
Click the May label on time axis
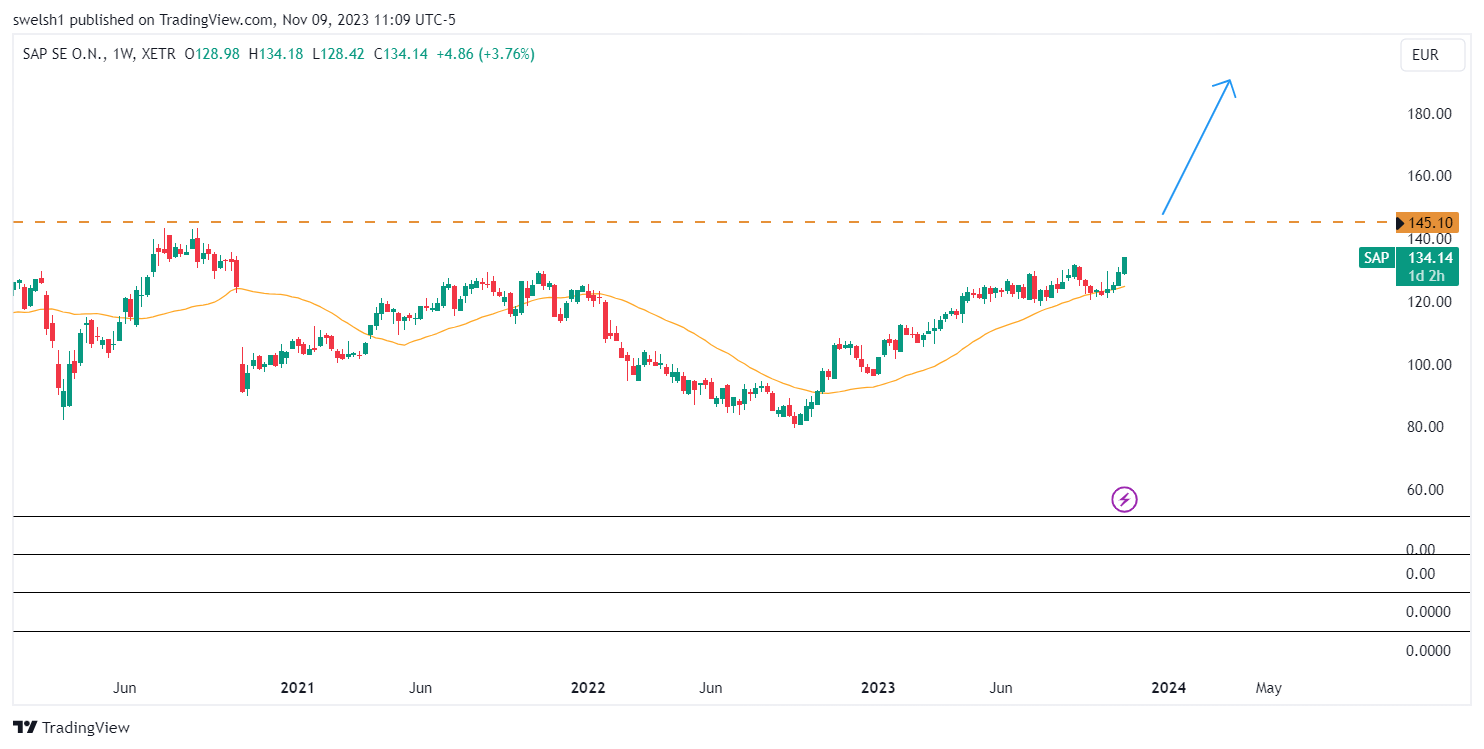[x=1268, y=688]
